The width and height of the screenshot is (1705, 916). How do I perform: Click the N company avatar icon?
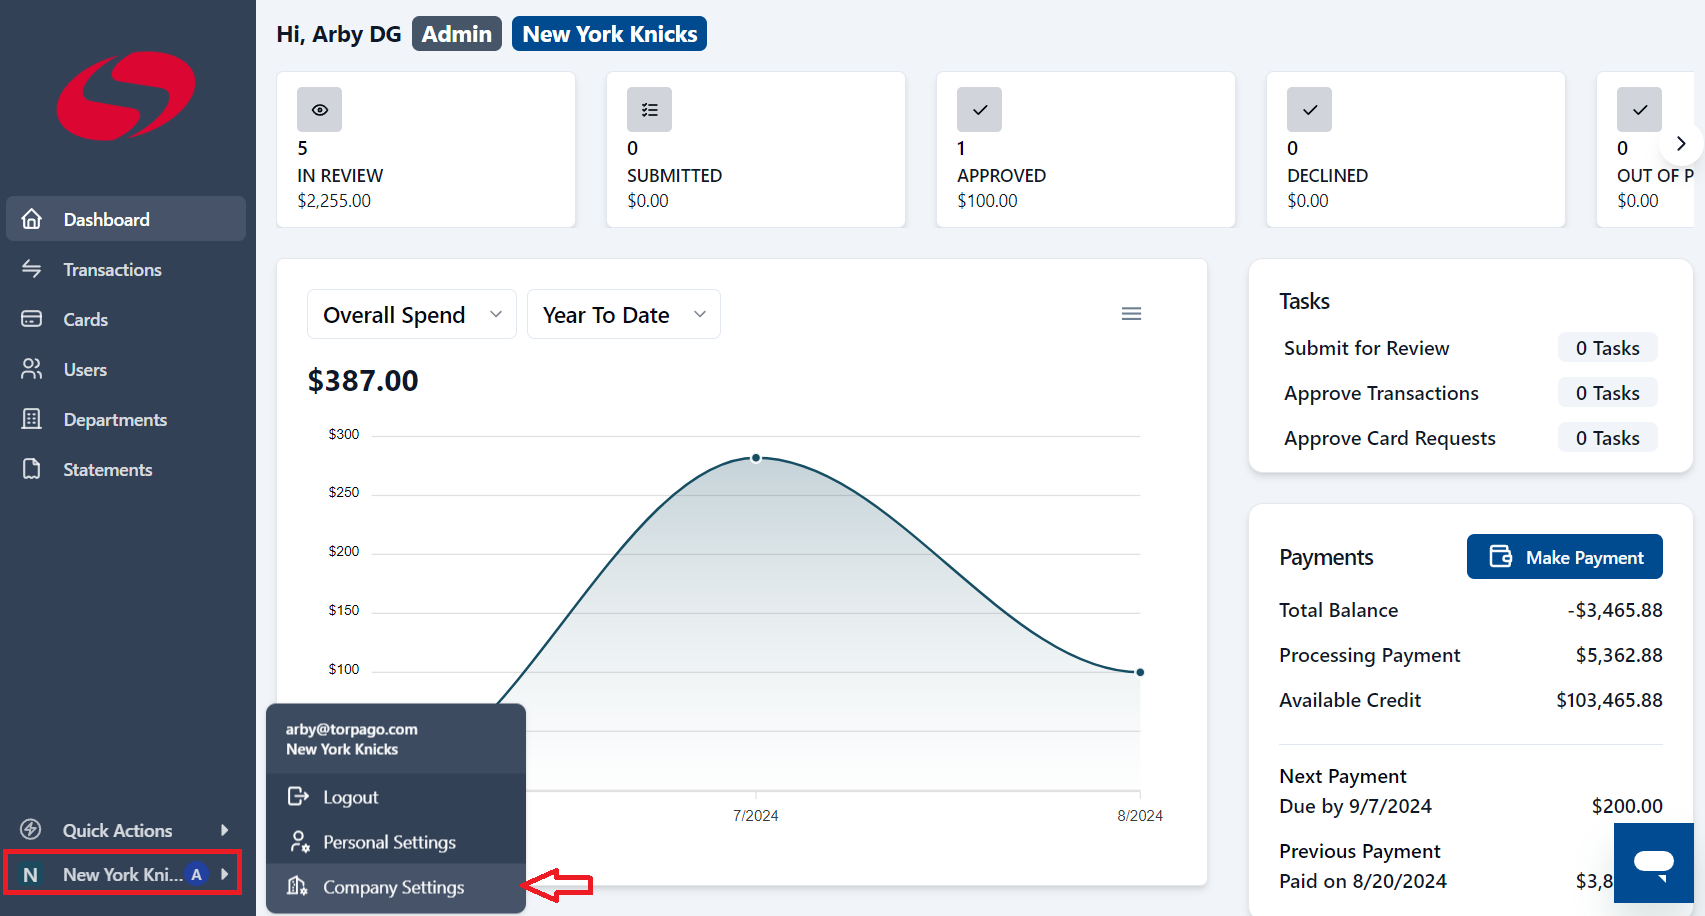[x=30, y=875]
